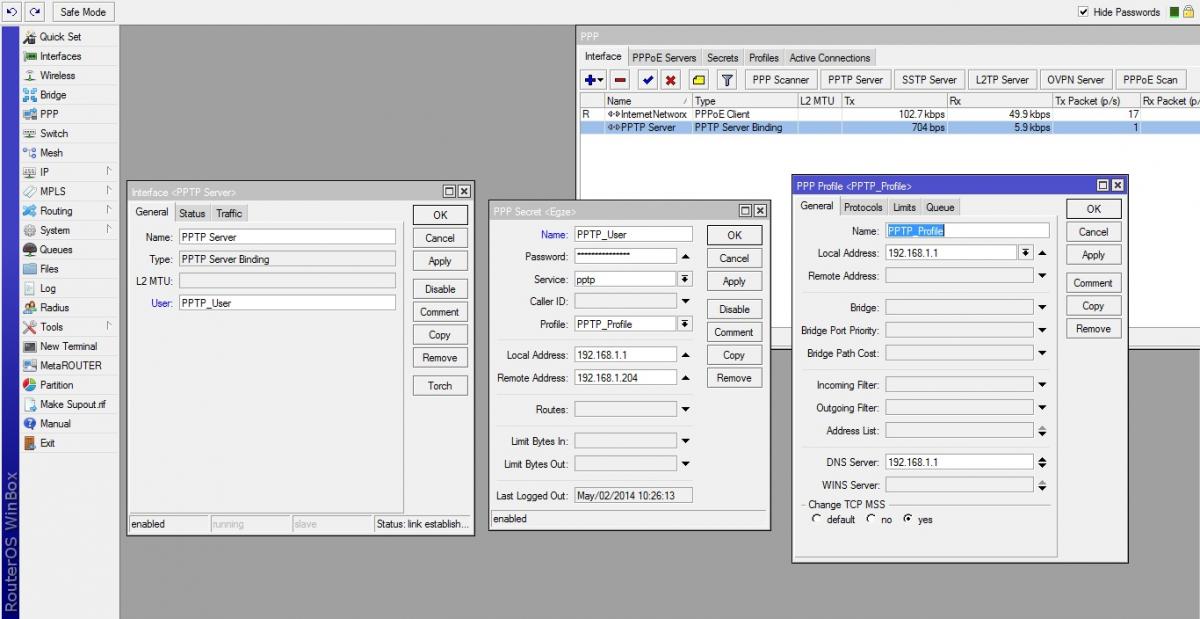Click the PPTP Server button
Viewport: 1200px width, 619px height.
(x=855, y=80)
